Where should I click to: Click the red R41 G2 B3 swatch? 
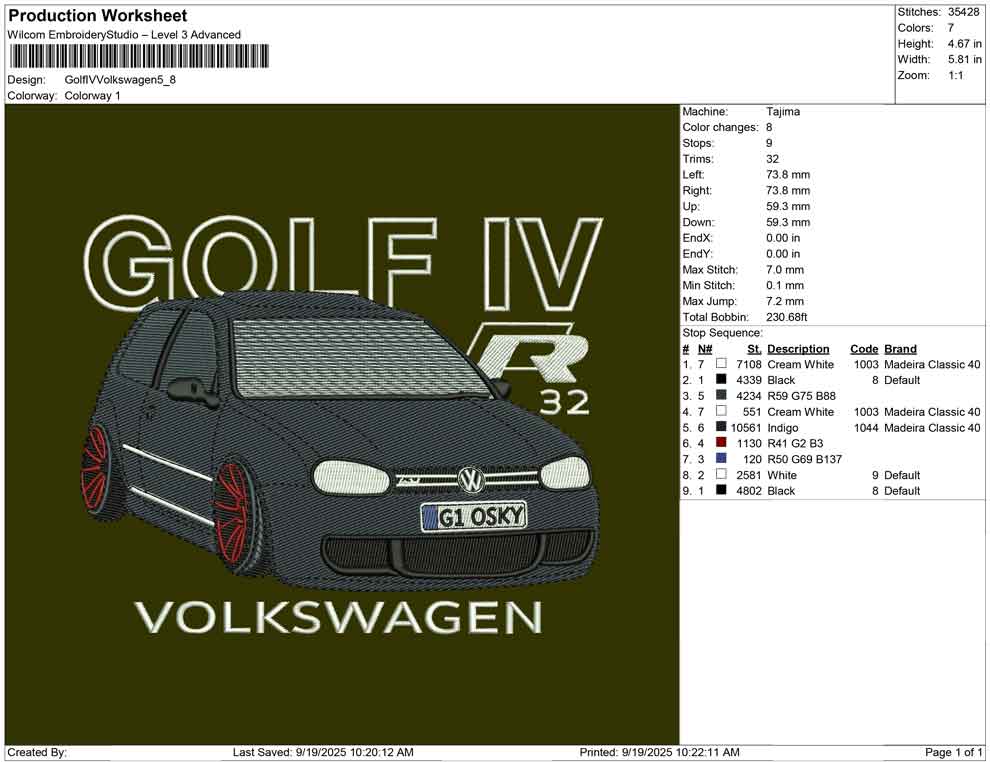(x=721, y=443)
